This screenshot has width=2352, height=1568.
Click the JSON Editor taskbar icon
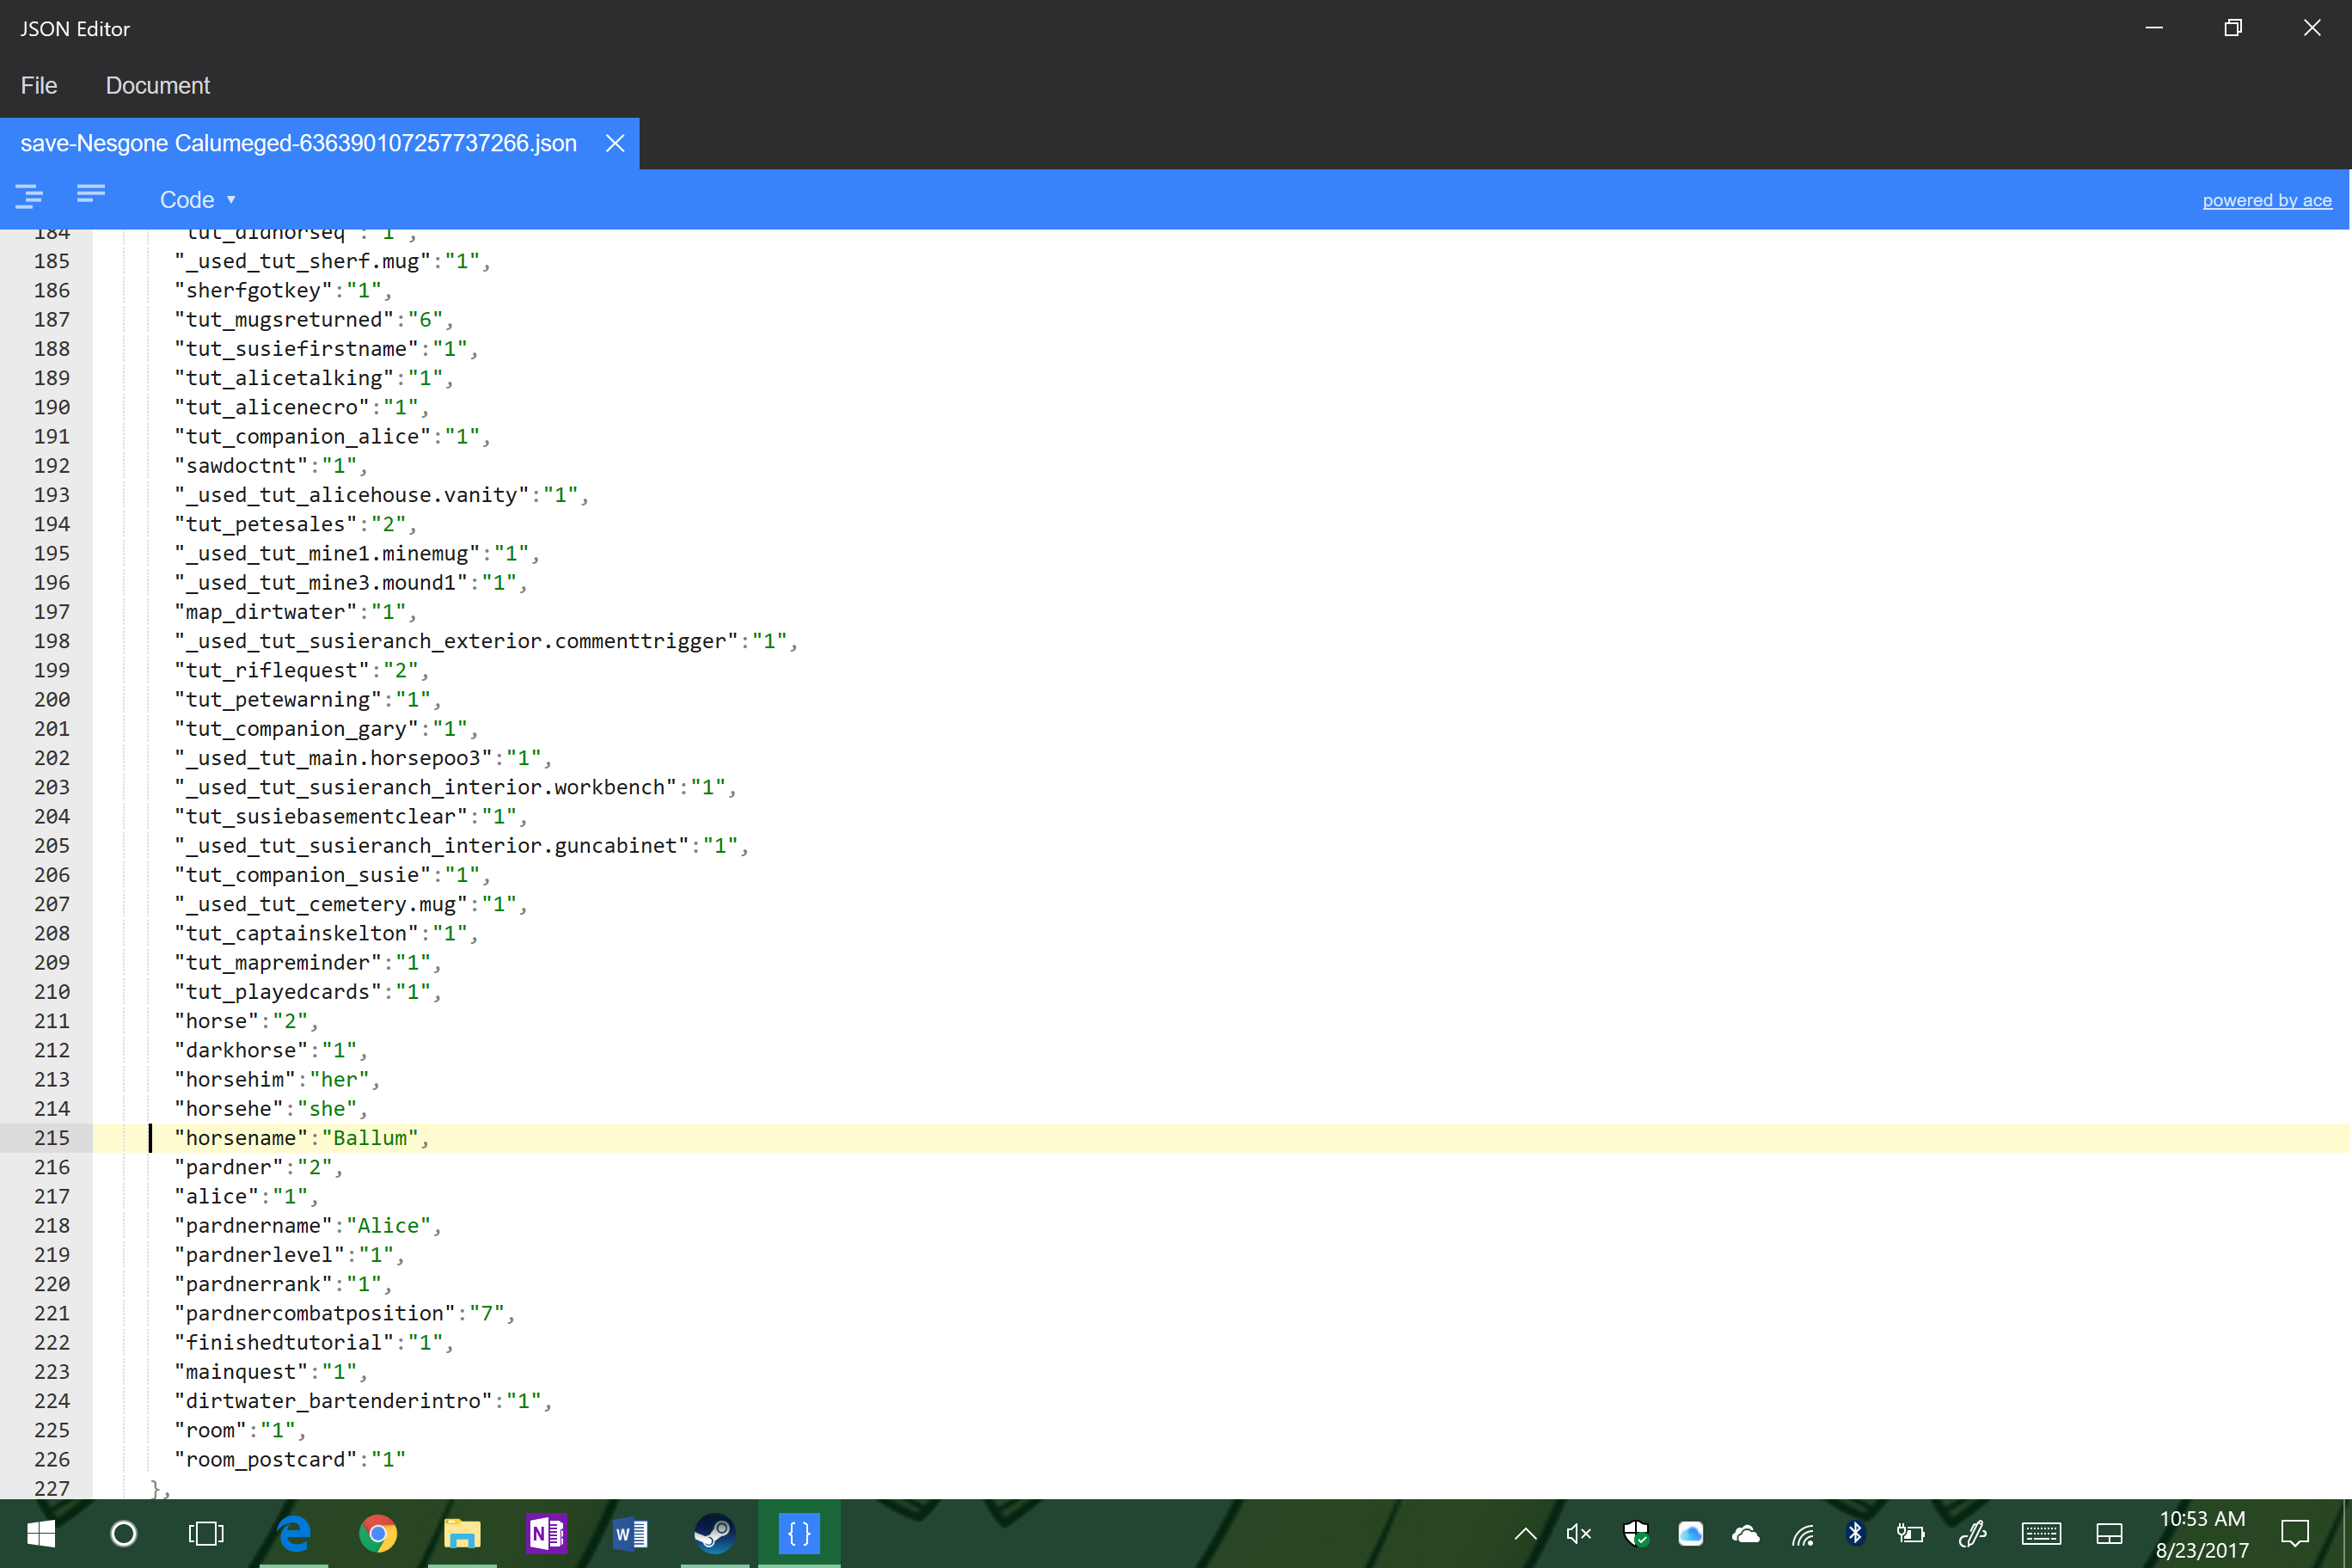798,1533
